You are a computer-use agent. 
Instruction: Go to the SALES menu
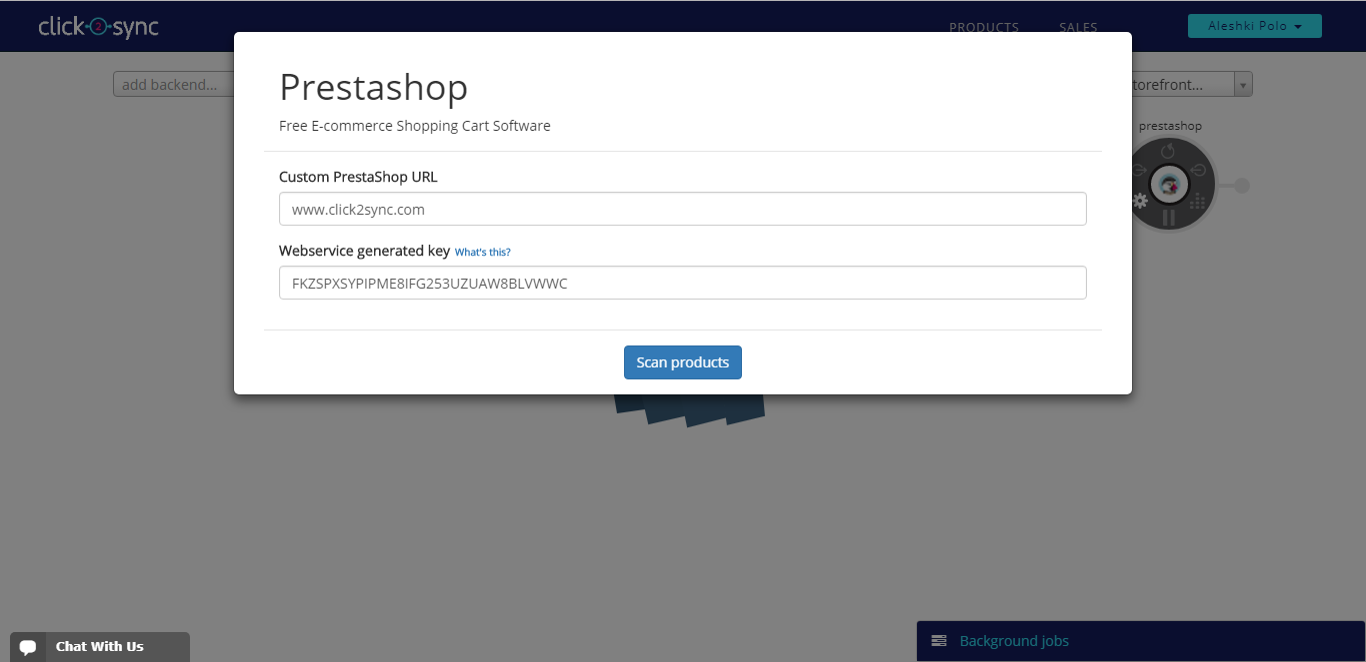[1078, 27]
